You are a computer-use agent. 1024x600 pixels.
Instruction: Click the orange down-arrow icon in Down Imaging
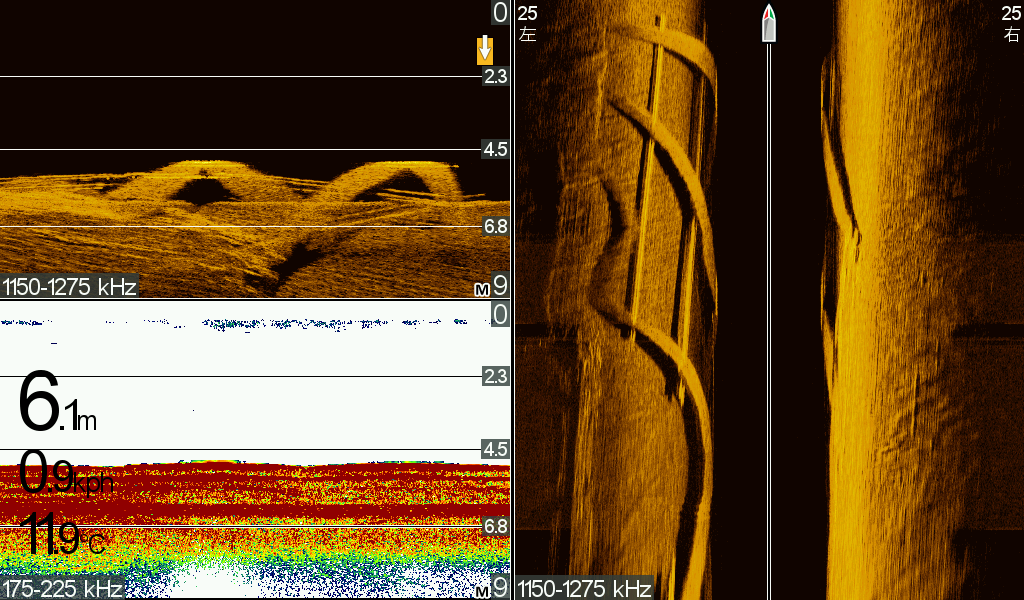point(485,50)
